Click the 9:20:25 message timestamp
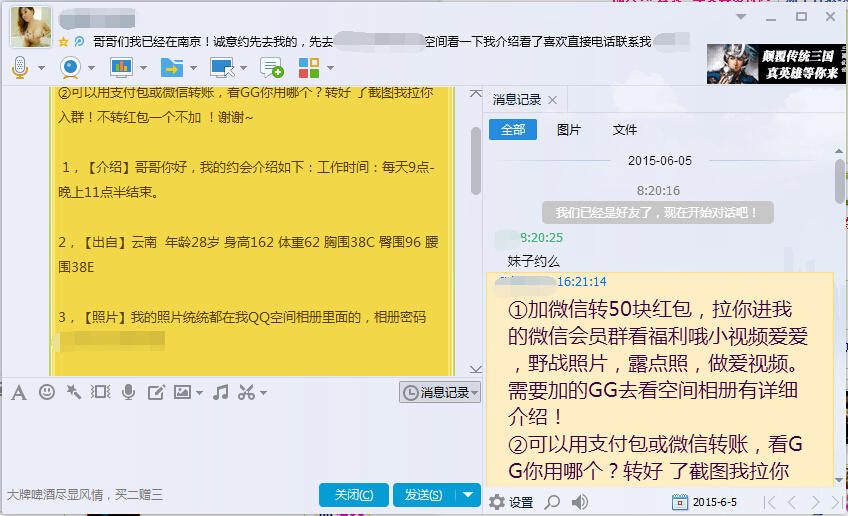 541,238
